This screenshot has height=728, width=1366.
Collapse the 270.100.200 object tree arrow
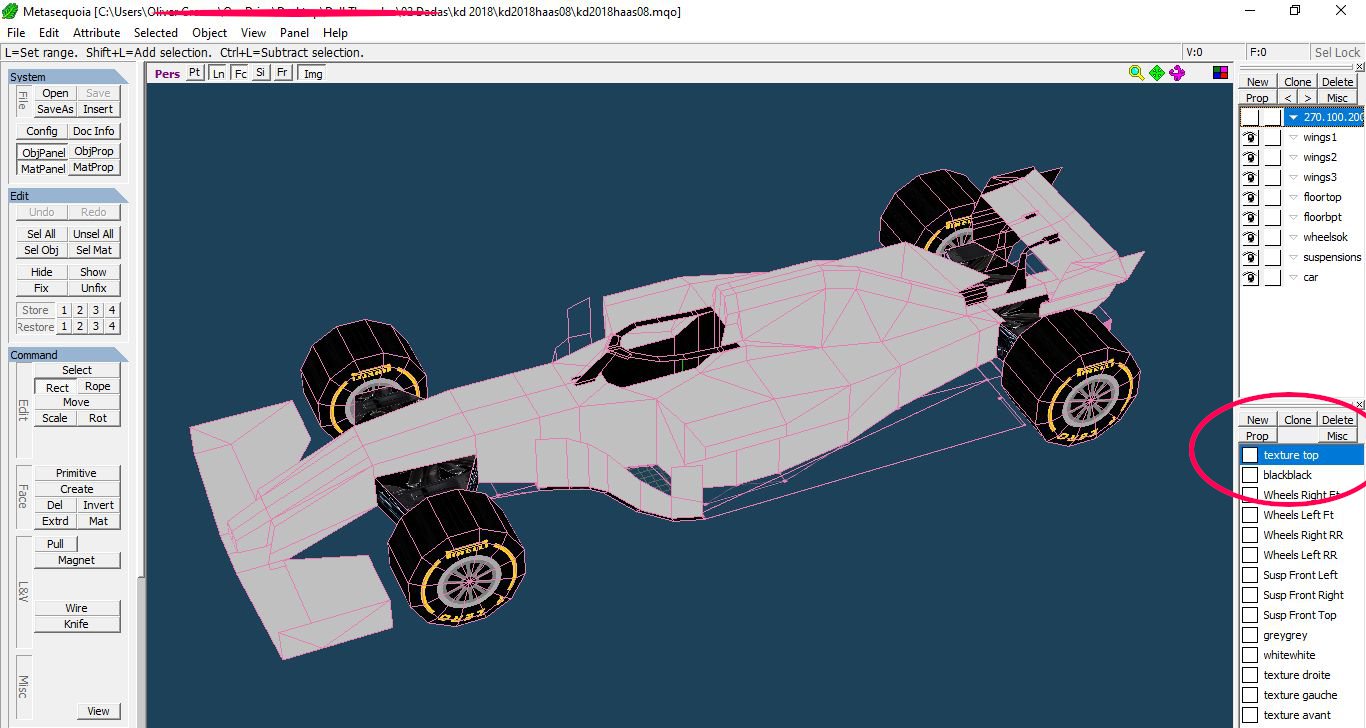pyautogui.click(x=1293, y=118)
